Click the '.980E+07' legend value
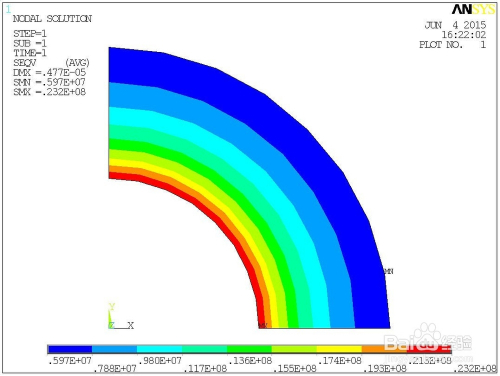 (160, 361)
